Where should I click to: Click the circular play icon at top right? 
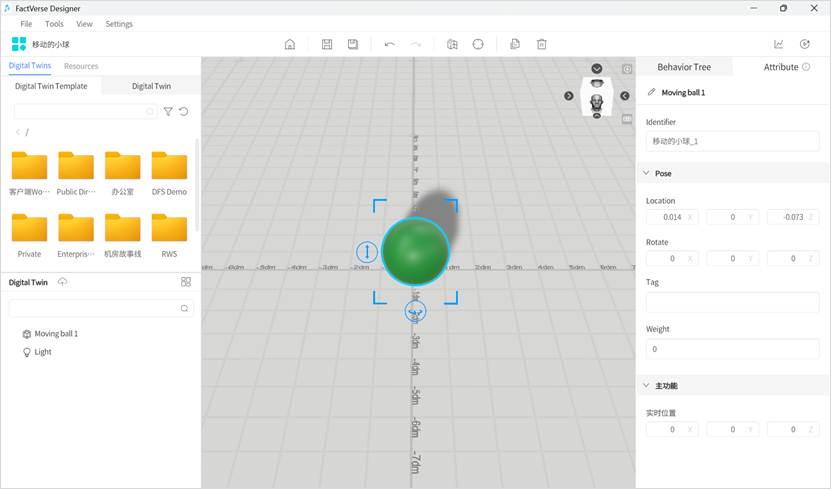pos(805,45)
